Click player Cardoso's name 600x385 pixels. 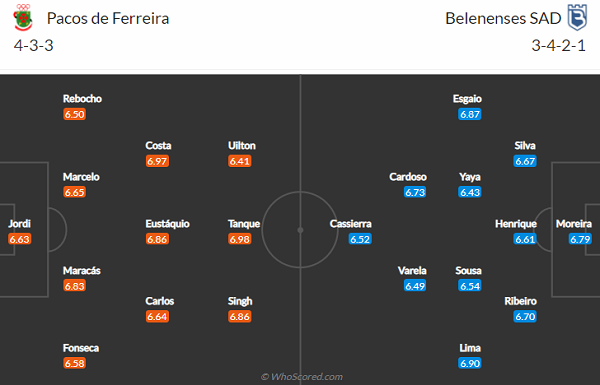click(408, 177)
